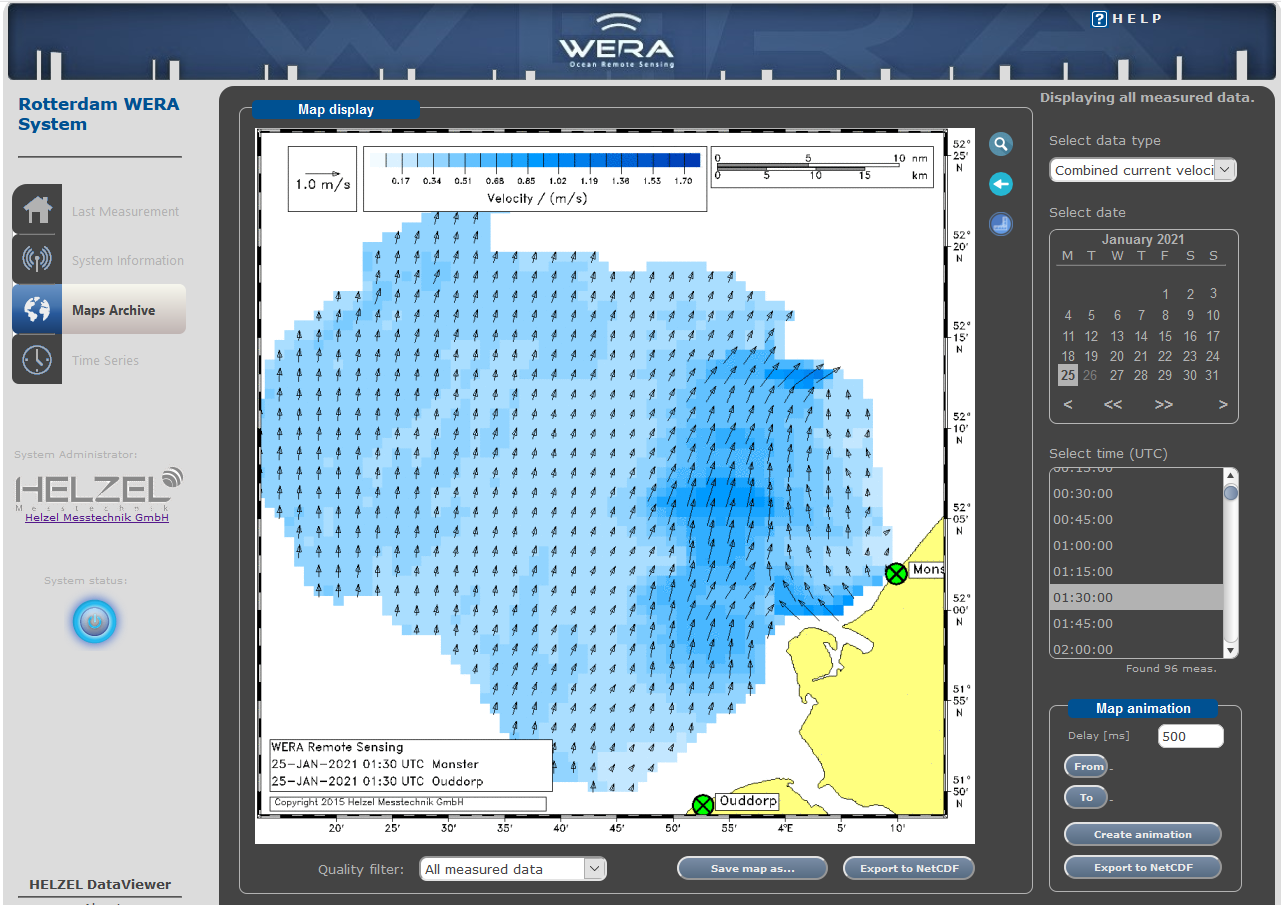Open the HELP icon in header

coord(1099,19)
